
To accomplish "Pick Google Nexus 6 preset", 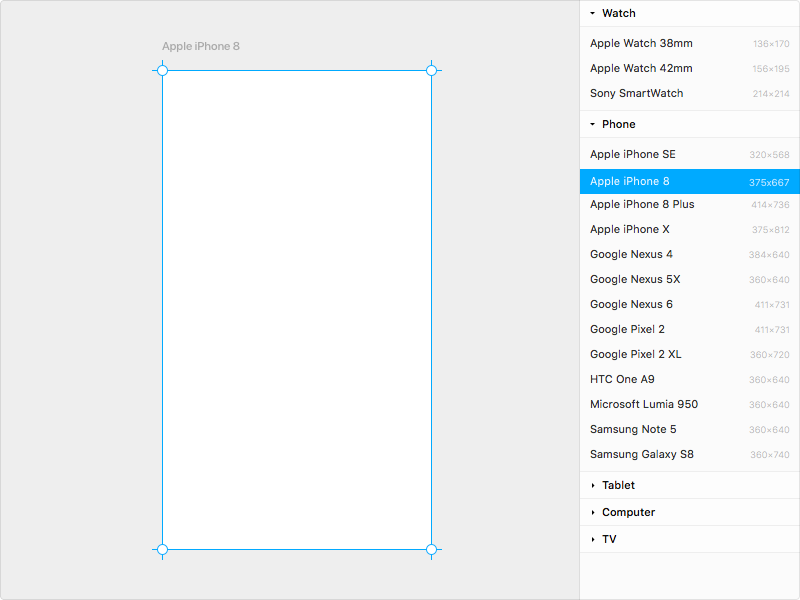I will 690,304.
